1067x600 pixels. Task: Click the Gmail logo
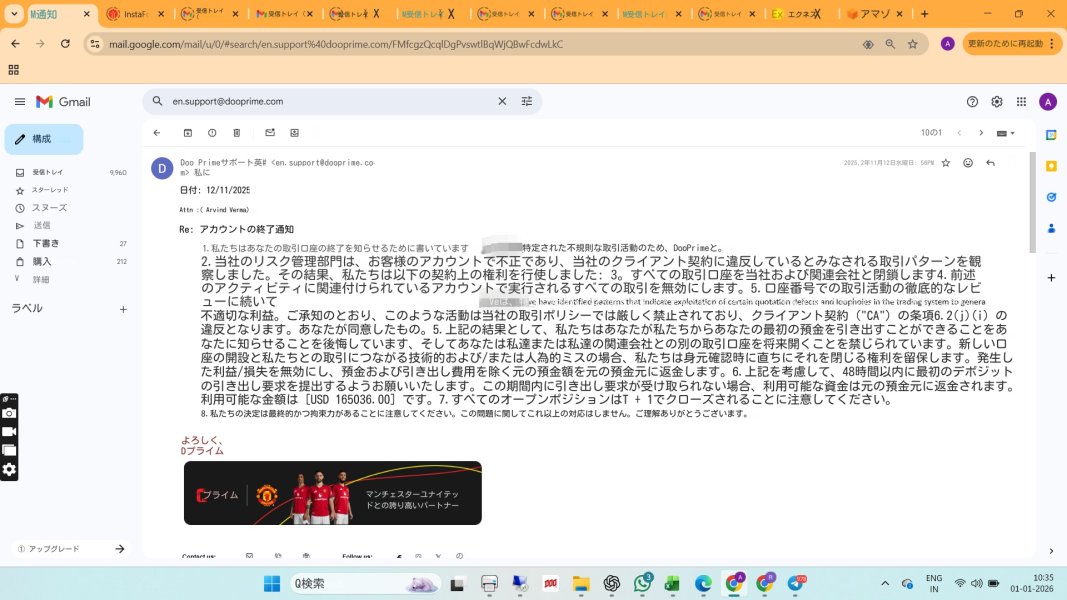click(63, 101)
